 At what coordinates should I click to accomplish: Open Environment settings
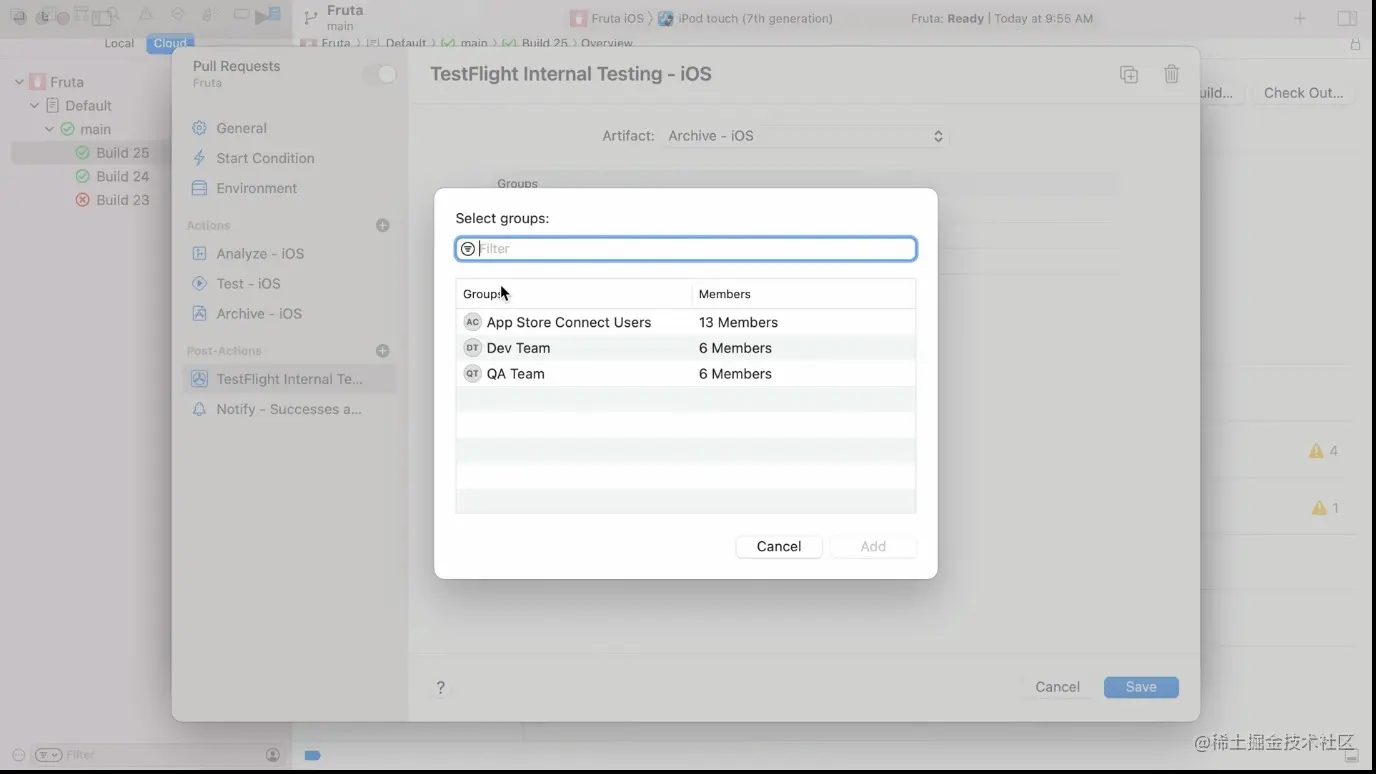click(290, 188)
